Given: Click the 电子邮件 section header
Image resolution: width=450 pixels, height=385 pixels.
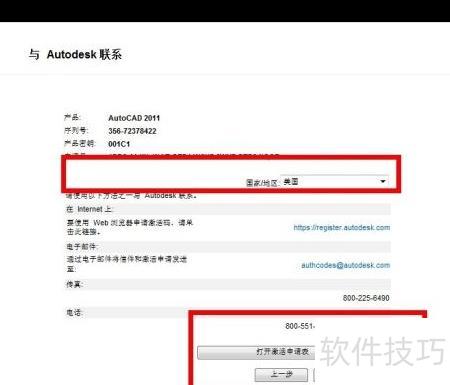Looking at the screenshot, I should pyautogui.click(x=228, y=246).
